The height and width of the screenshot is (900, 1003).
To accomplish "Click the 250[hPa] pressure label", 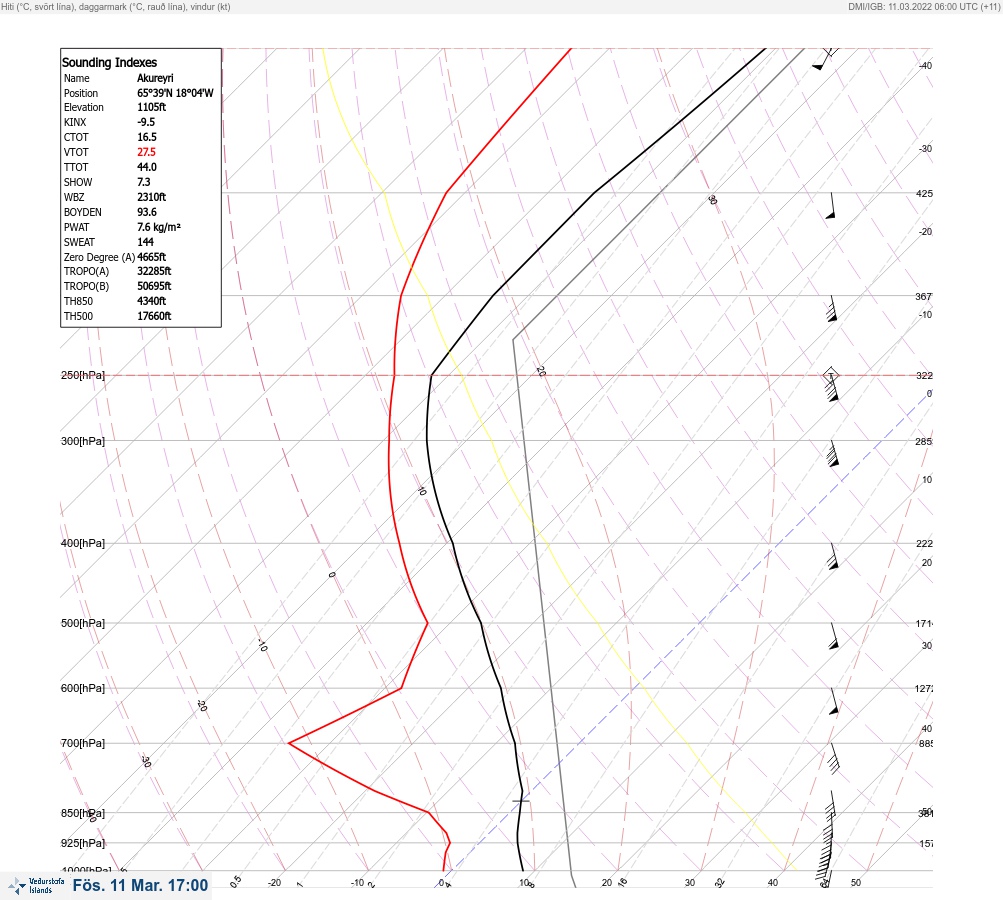I will click(x=83, y=375).
